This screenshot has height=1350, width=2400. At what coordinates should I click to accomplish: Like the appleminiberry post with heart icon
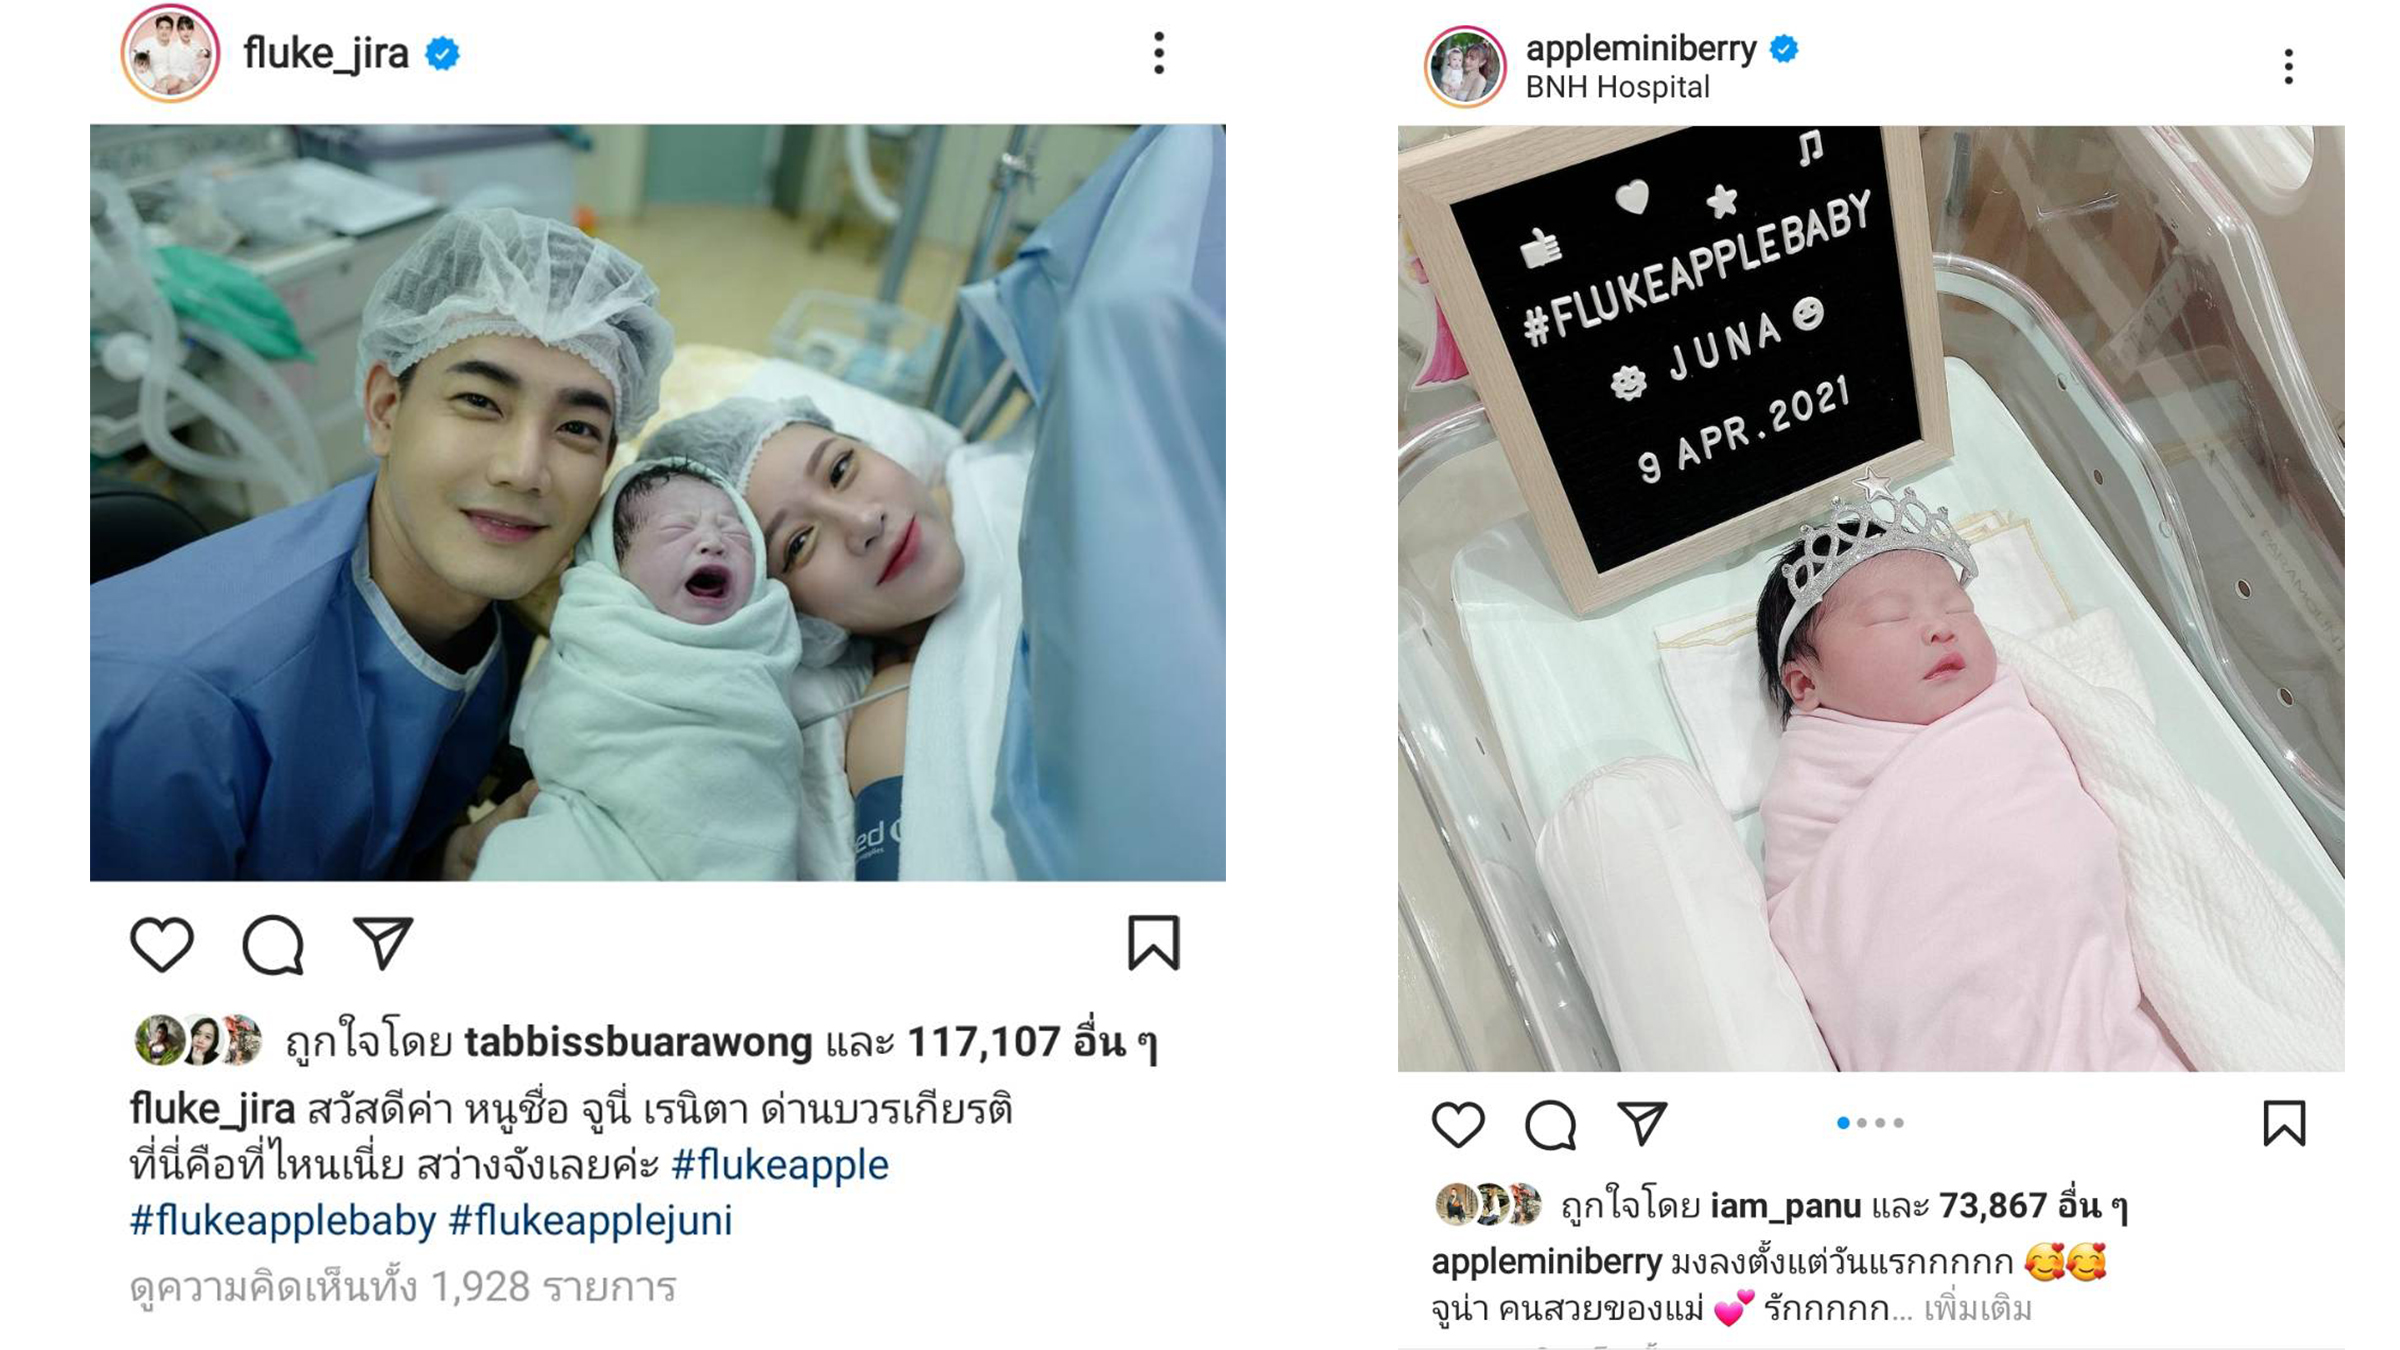pyautogui.click(x=1458, y=1124)
